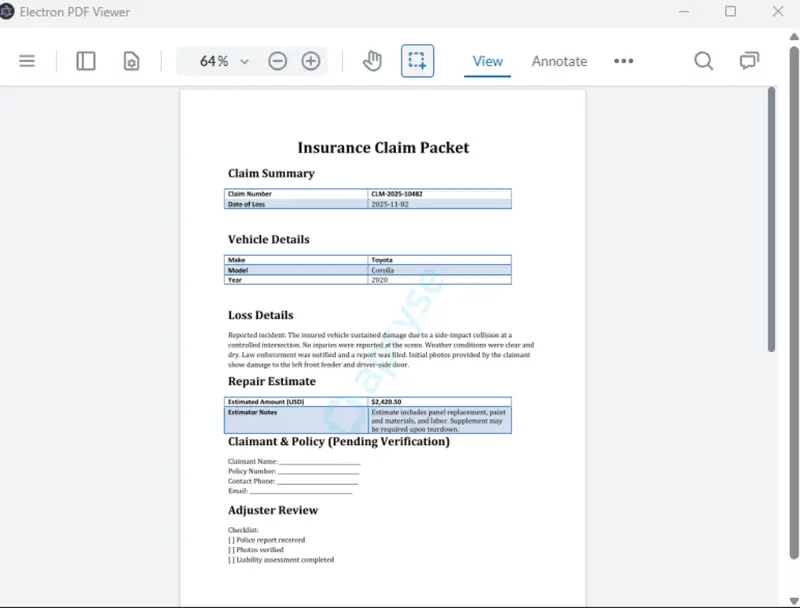The height and width of the screenshot is (608, 800).
Task: Click the Estimated Amount (USD) label cell
Action: point(296,402)
